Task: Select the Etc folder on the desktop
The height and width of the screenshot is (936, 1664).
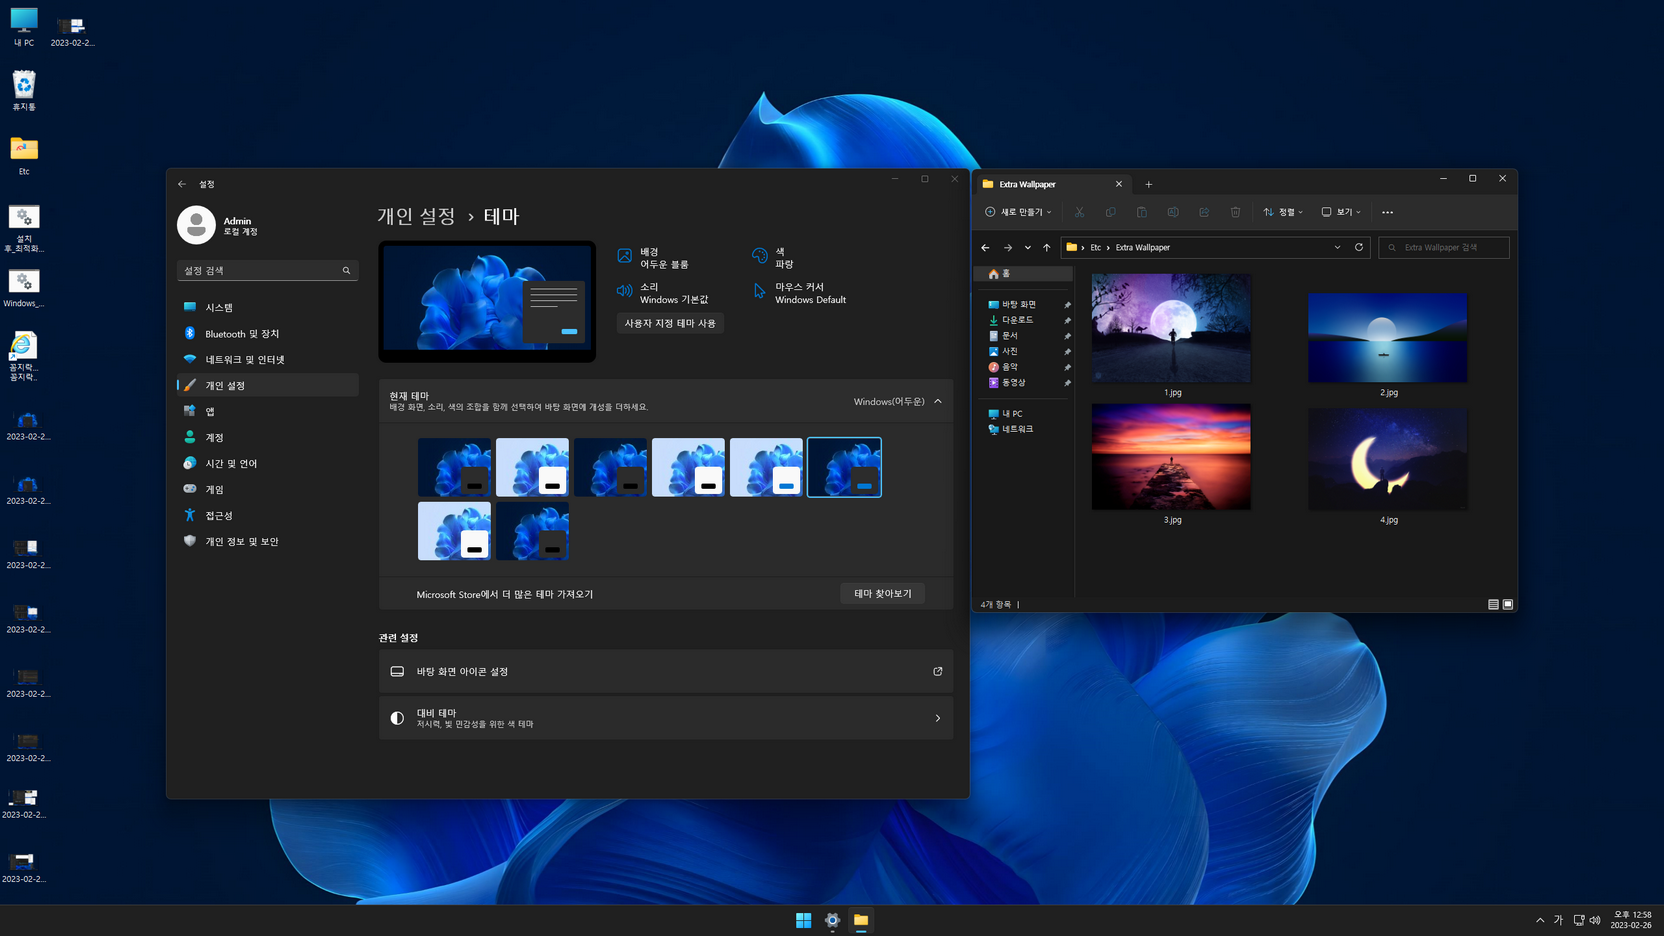Action: click(x=24, y=156)
